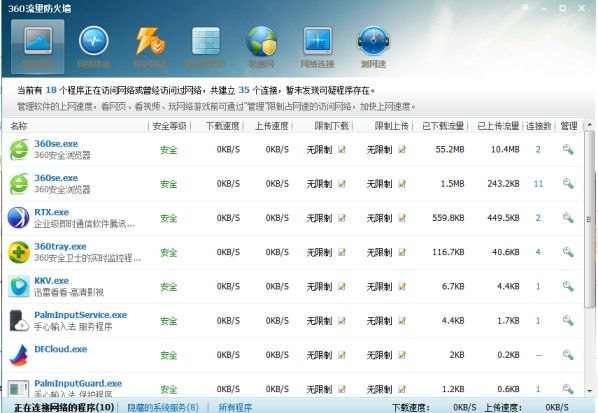Screen dimensions: 598x413
Task: Edit download limit for PalmInputService.exe
Action: pyautogui.click(x=342, y=321)
